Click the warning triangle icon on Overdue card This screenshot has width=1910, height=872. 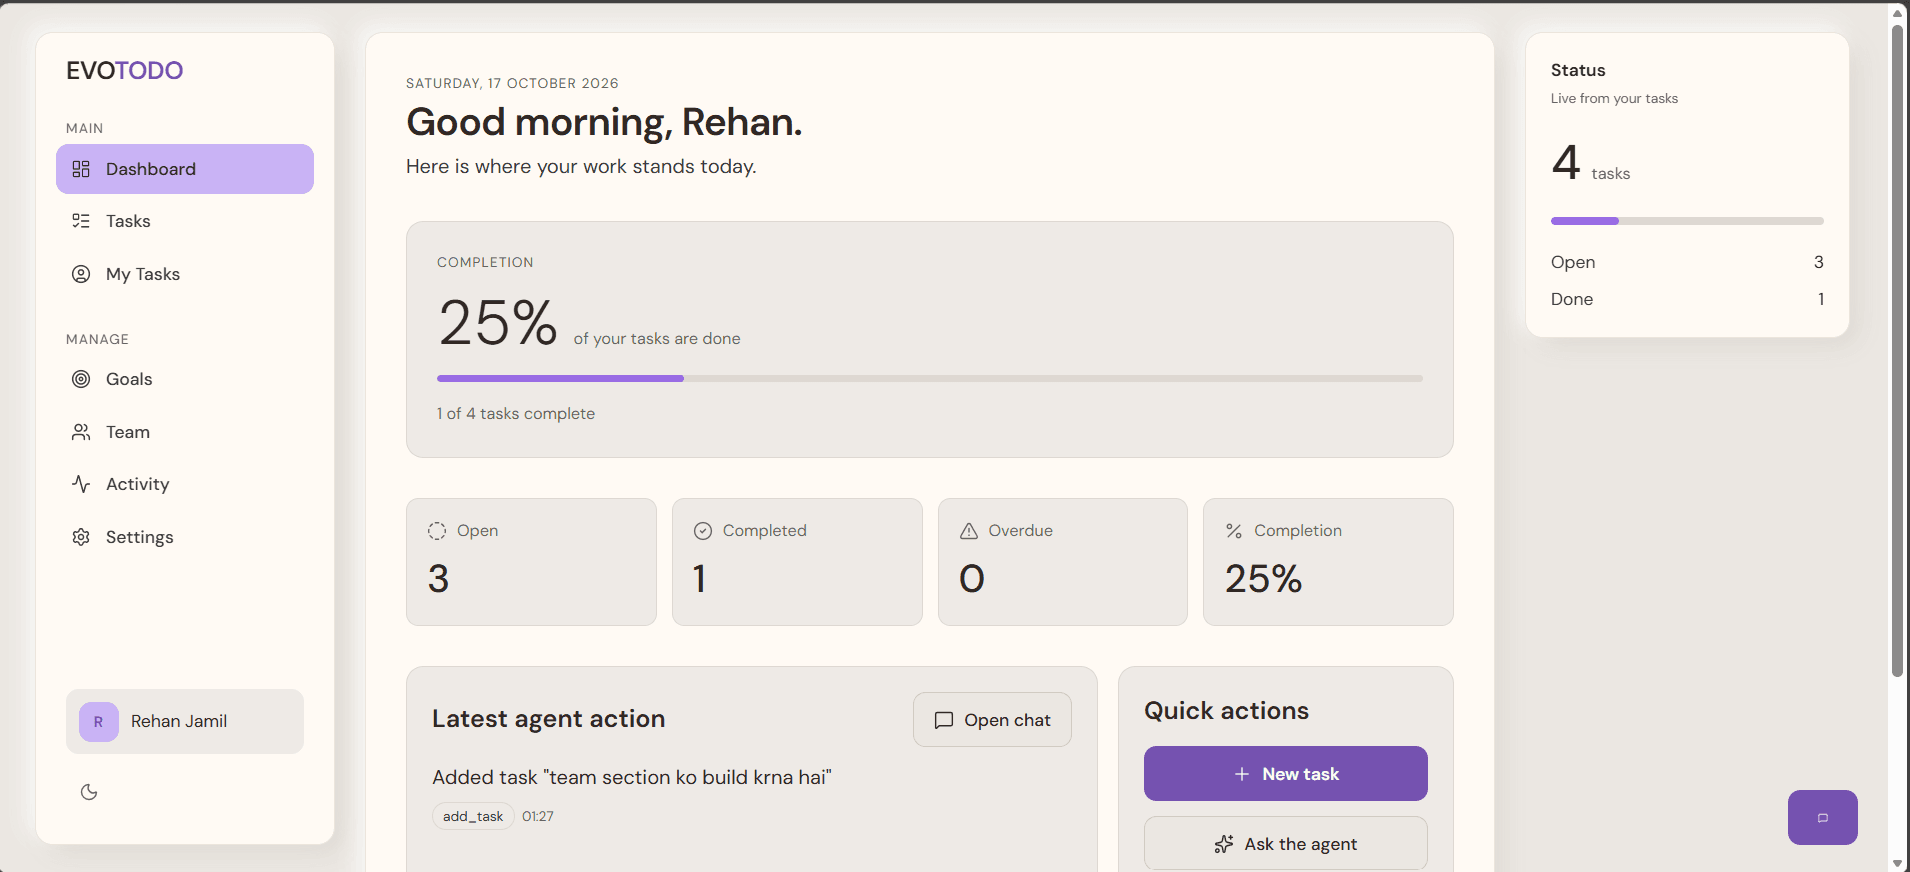click(969, 531)
